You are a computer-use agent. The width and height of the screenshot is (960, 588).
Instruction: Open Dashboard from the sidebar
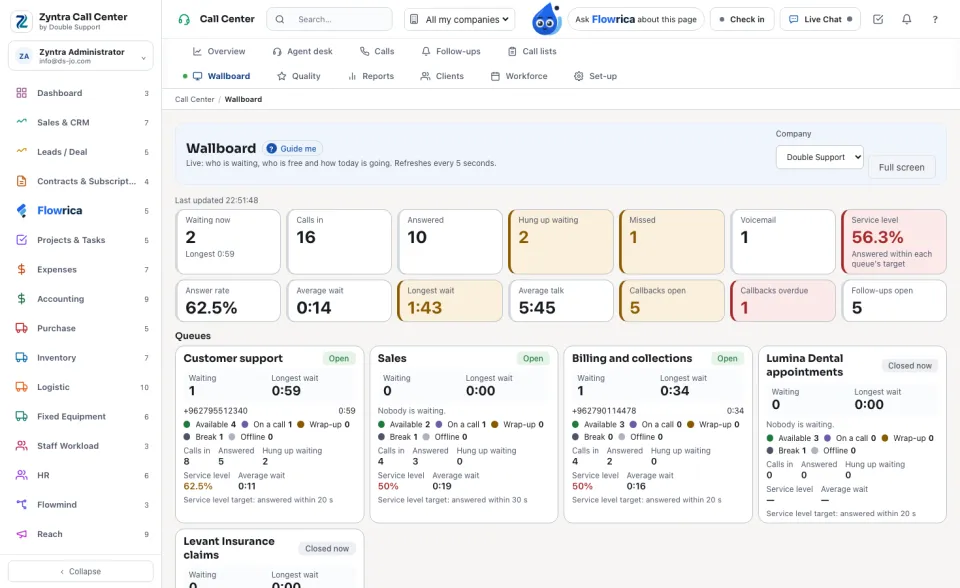point(81,93)
